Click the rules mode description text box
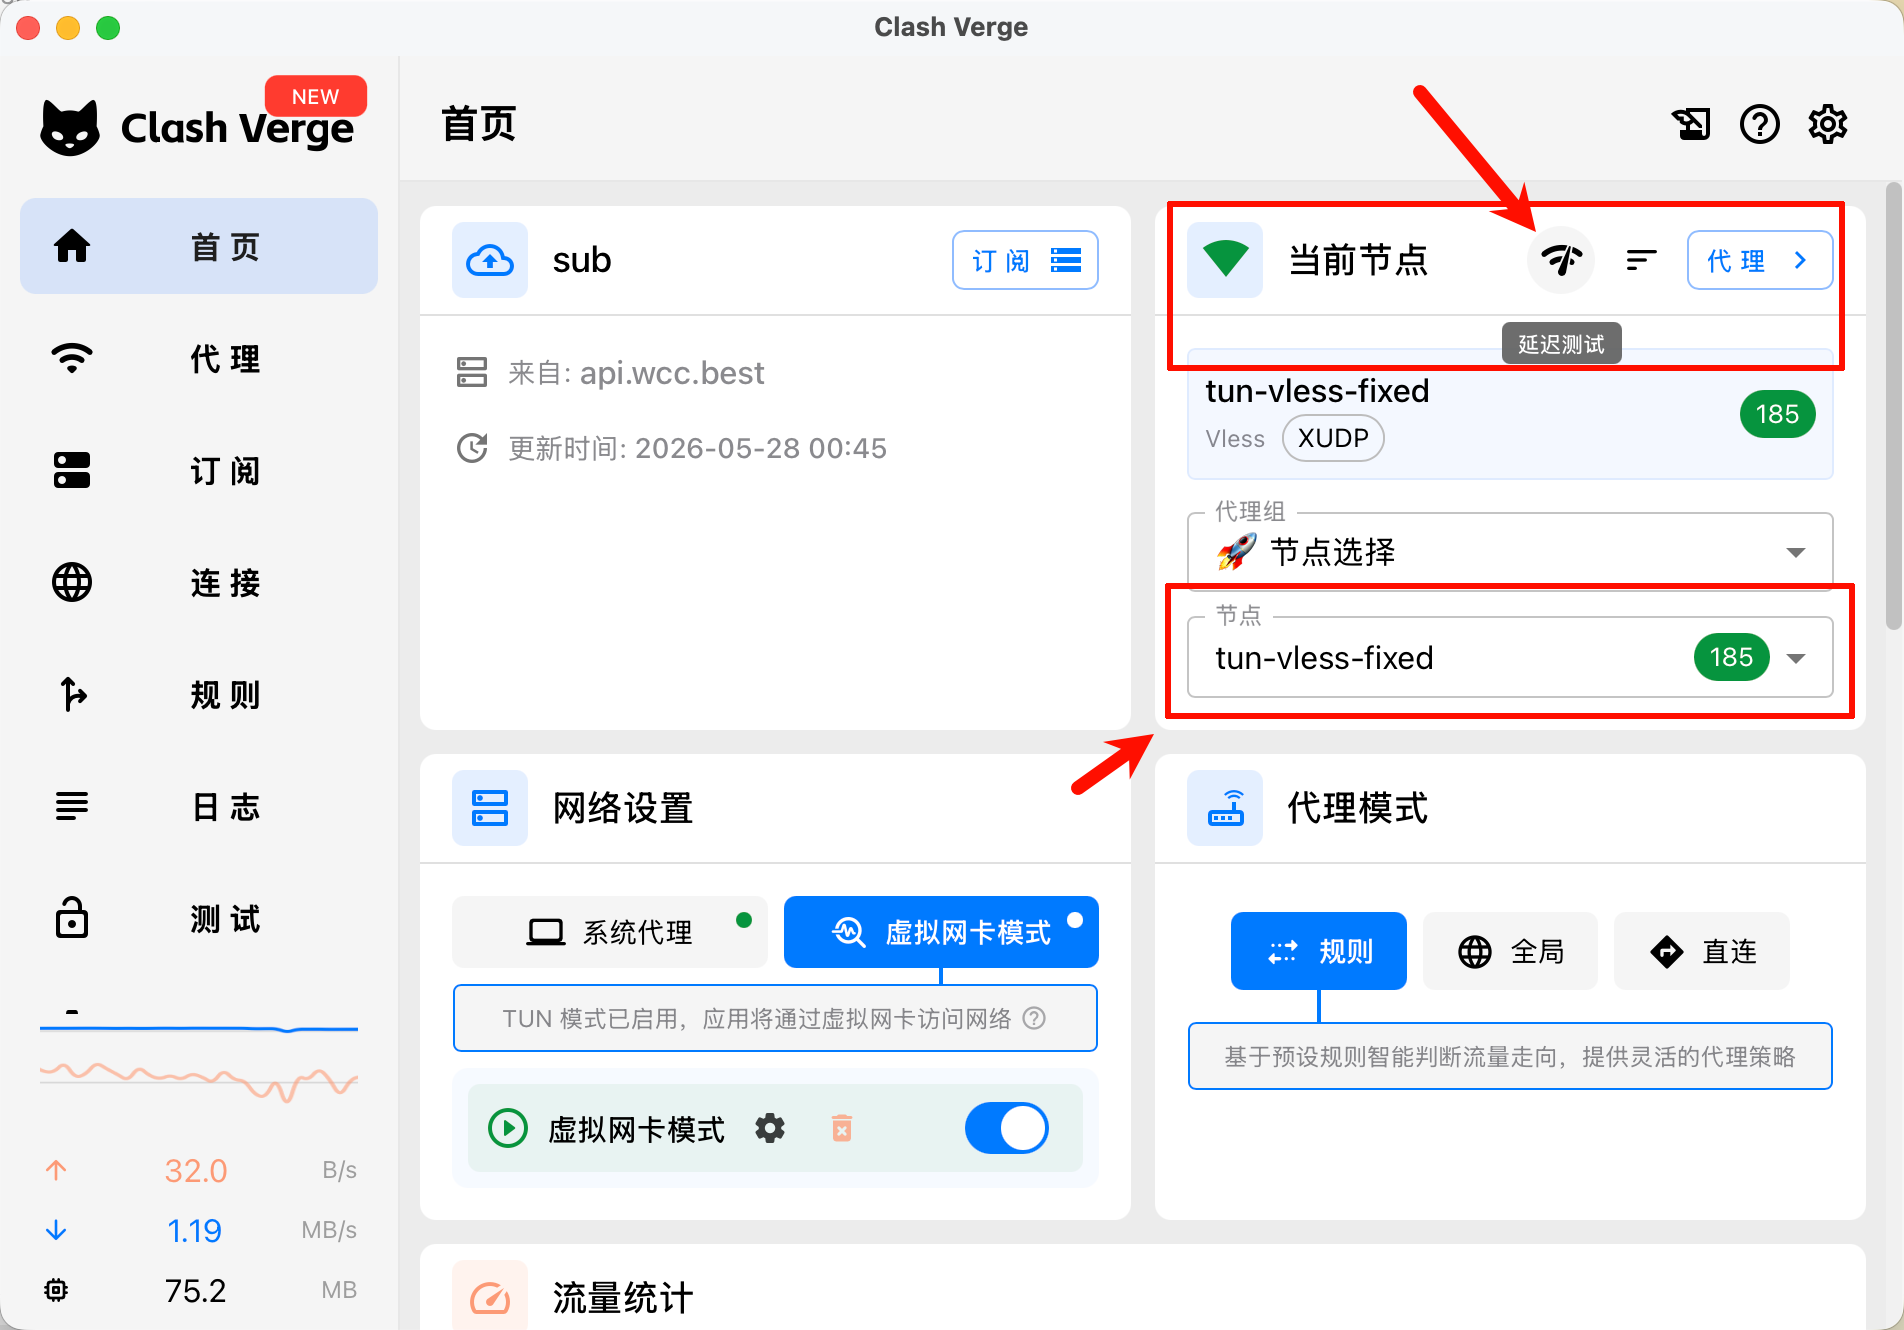 [x=1510, y=1056]
